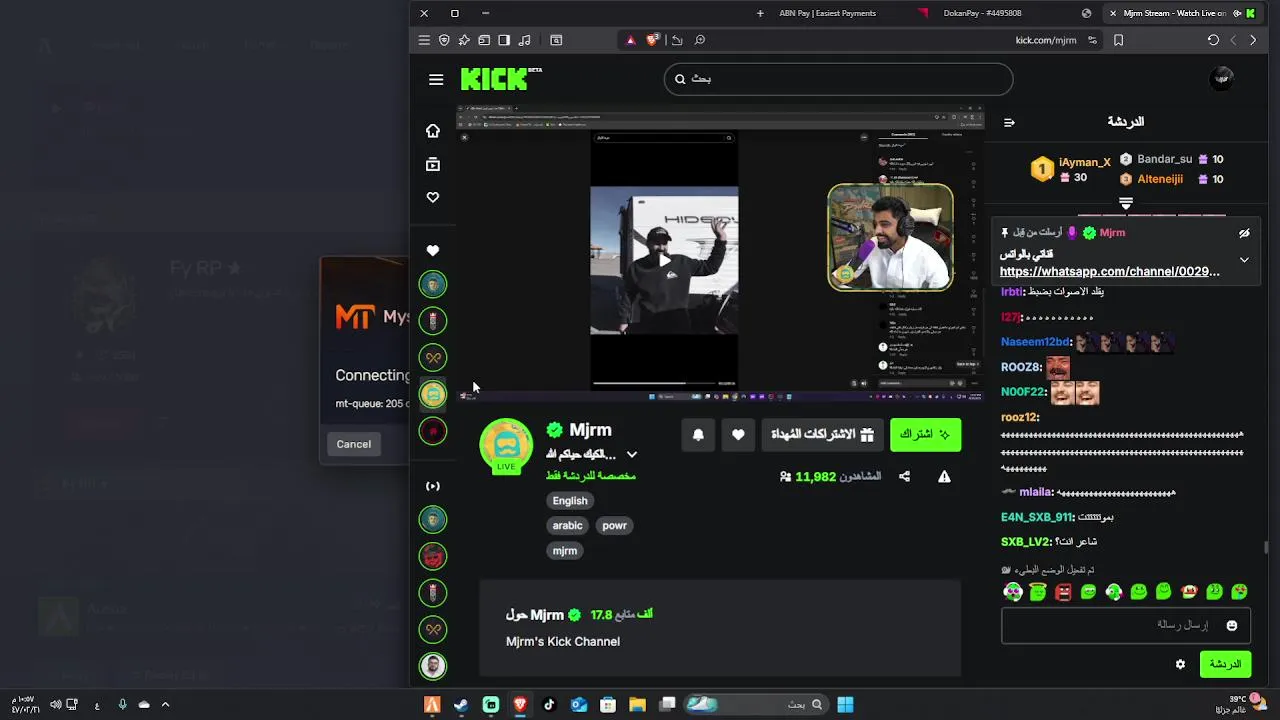Open the Home icon in Kick sidebar

pos(433,131)
